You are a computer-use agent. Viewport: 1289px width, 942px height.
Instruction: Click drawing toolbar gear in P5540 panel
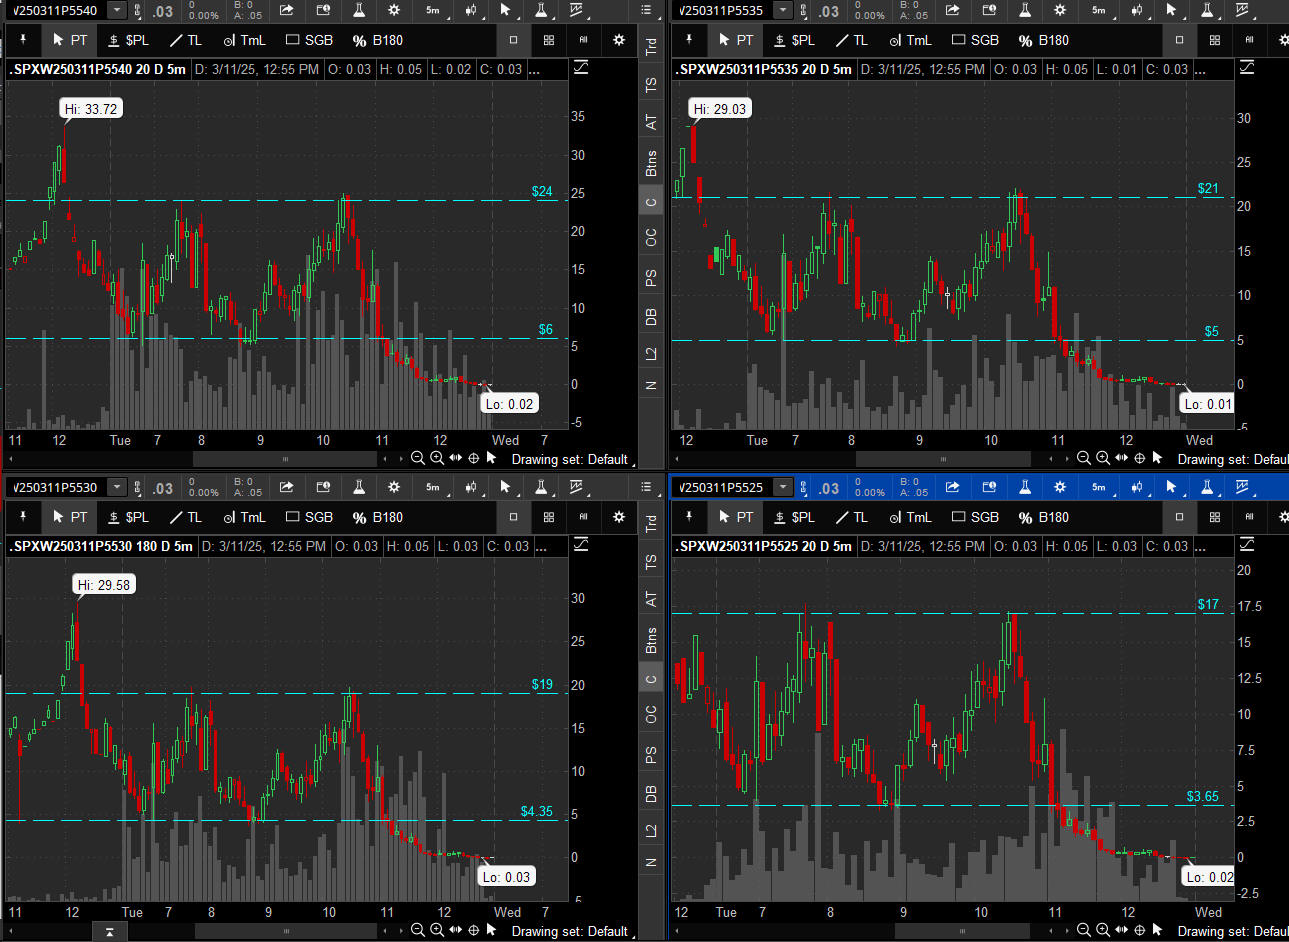[x=619, y=40]
